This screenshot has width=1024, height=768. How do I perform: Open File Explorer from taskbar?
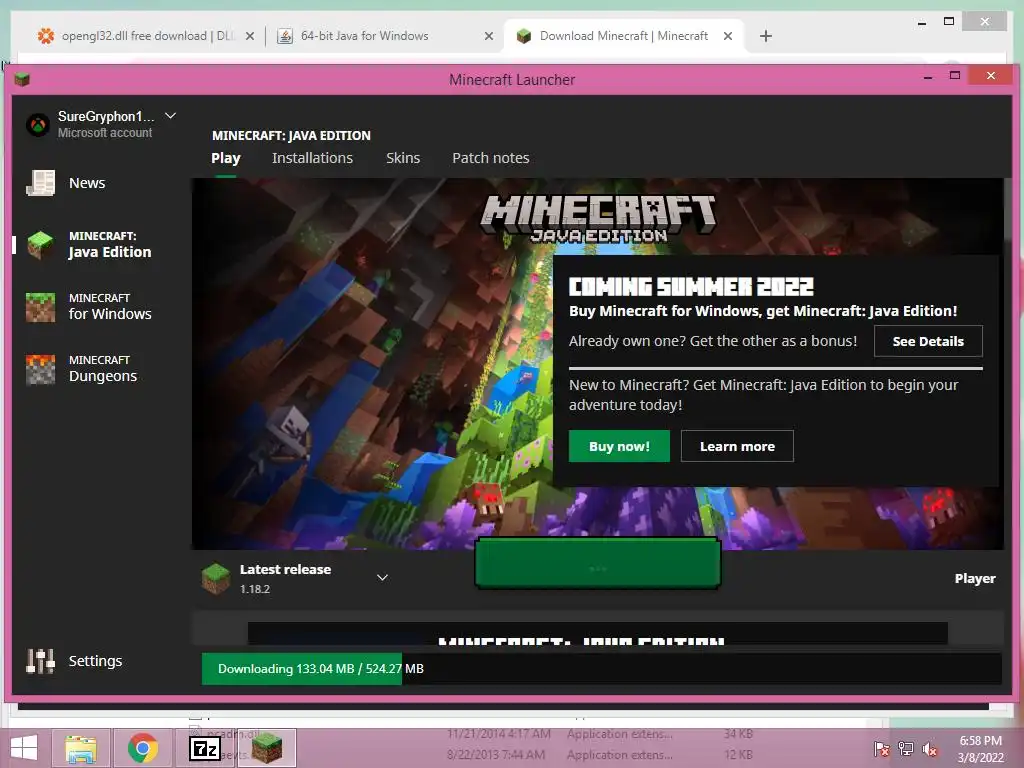click(x=81, y=748)
